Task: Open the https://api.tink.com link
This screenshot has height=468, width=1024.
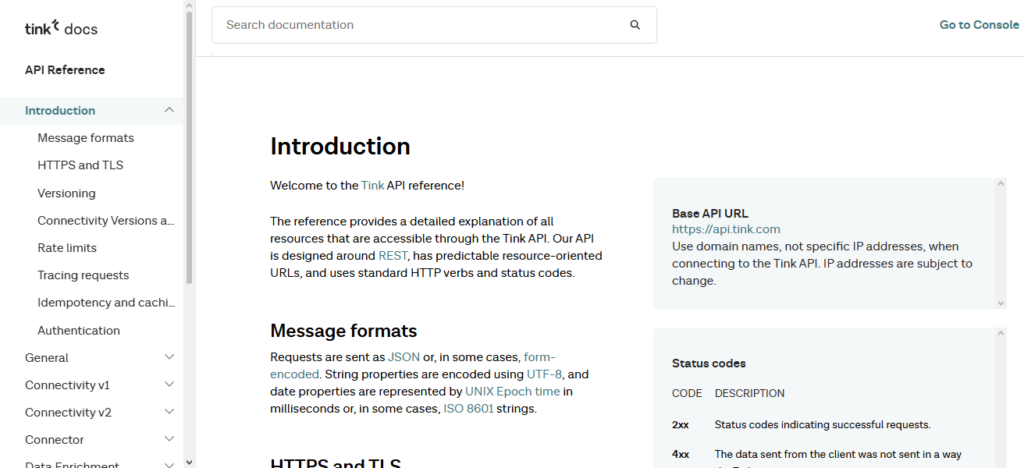Action: pyautogui.click(x=726, y=229)
